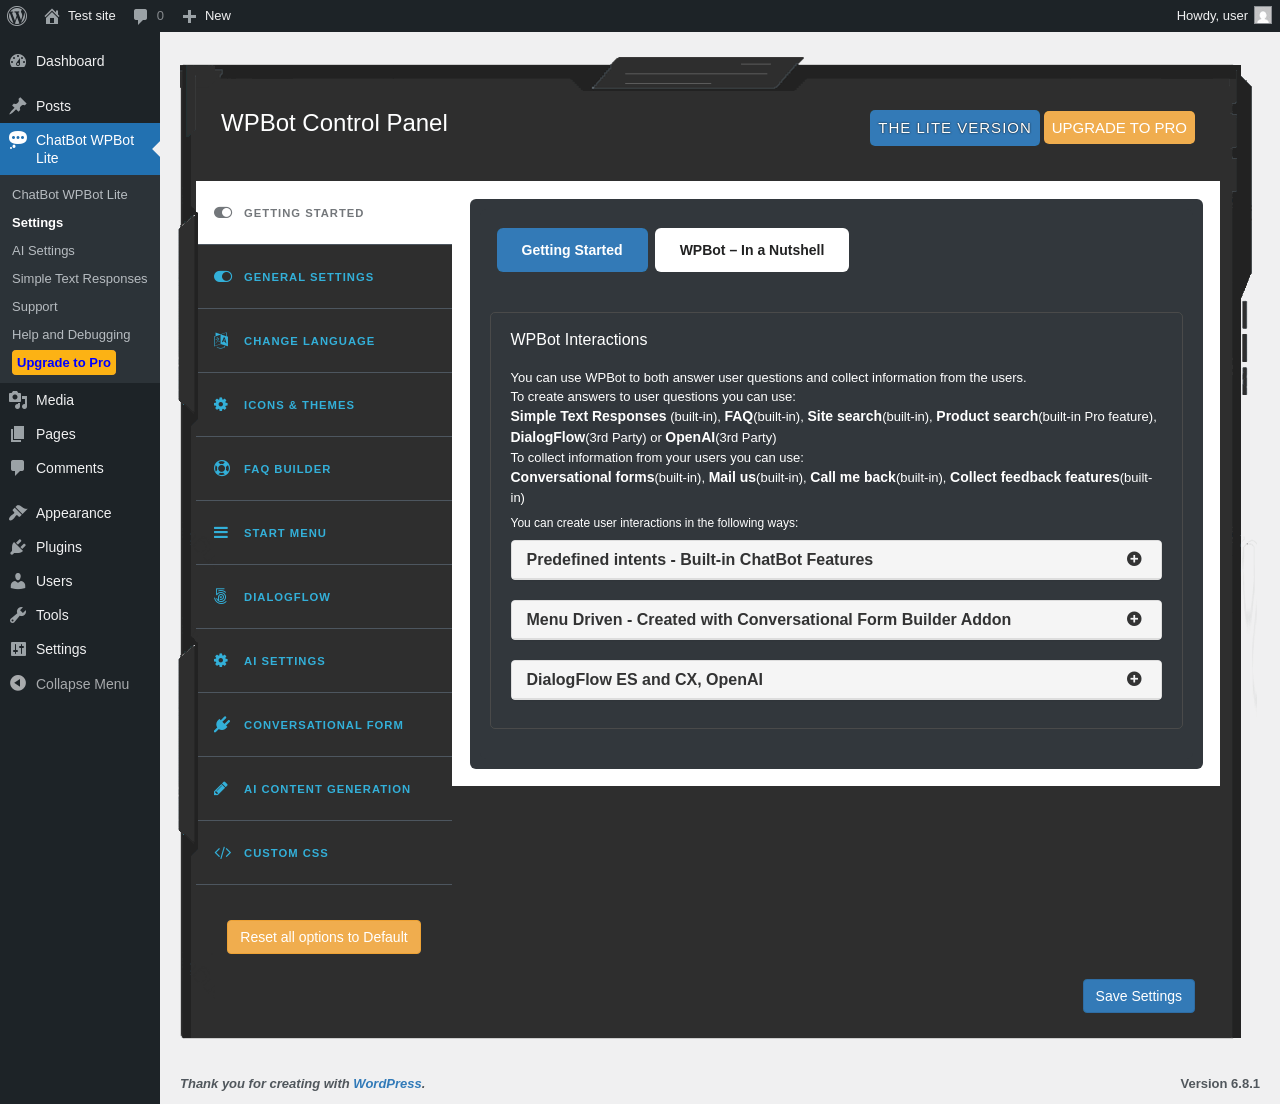
Task: Open the FAQ Builder panel tab
Action: tap(325, 469)
